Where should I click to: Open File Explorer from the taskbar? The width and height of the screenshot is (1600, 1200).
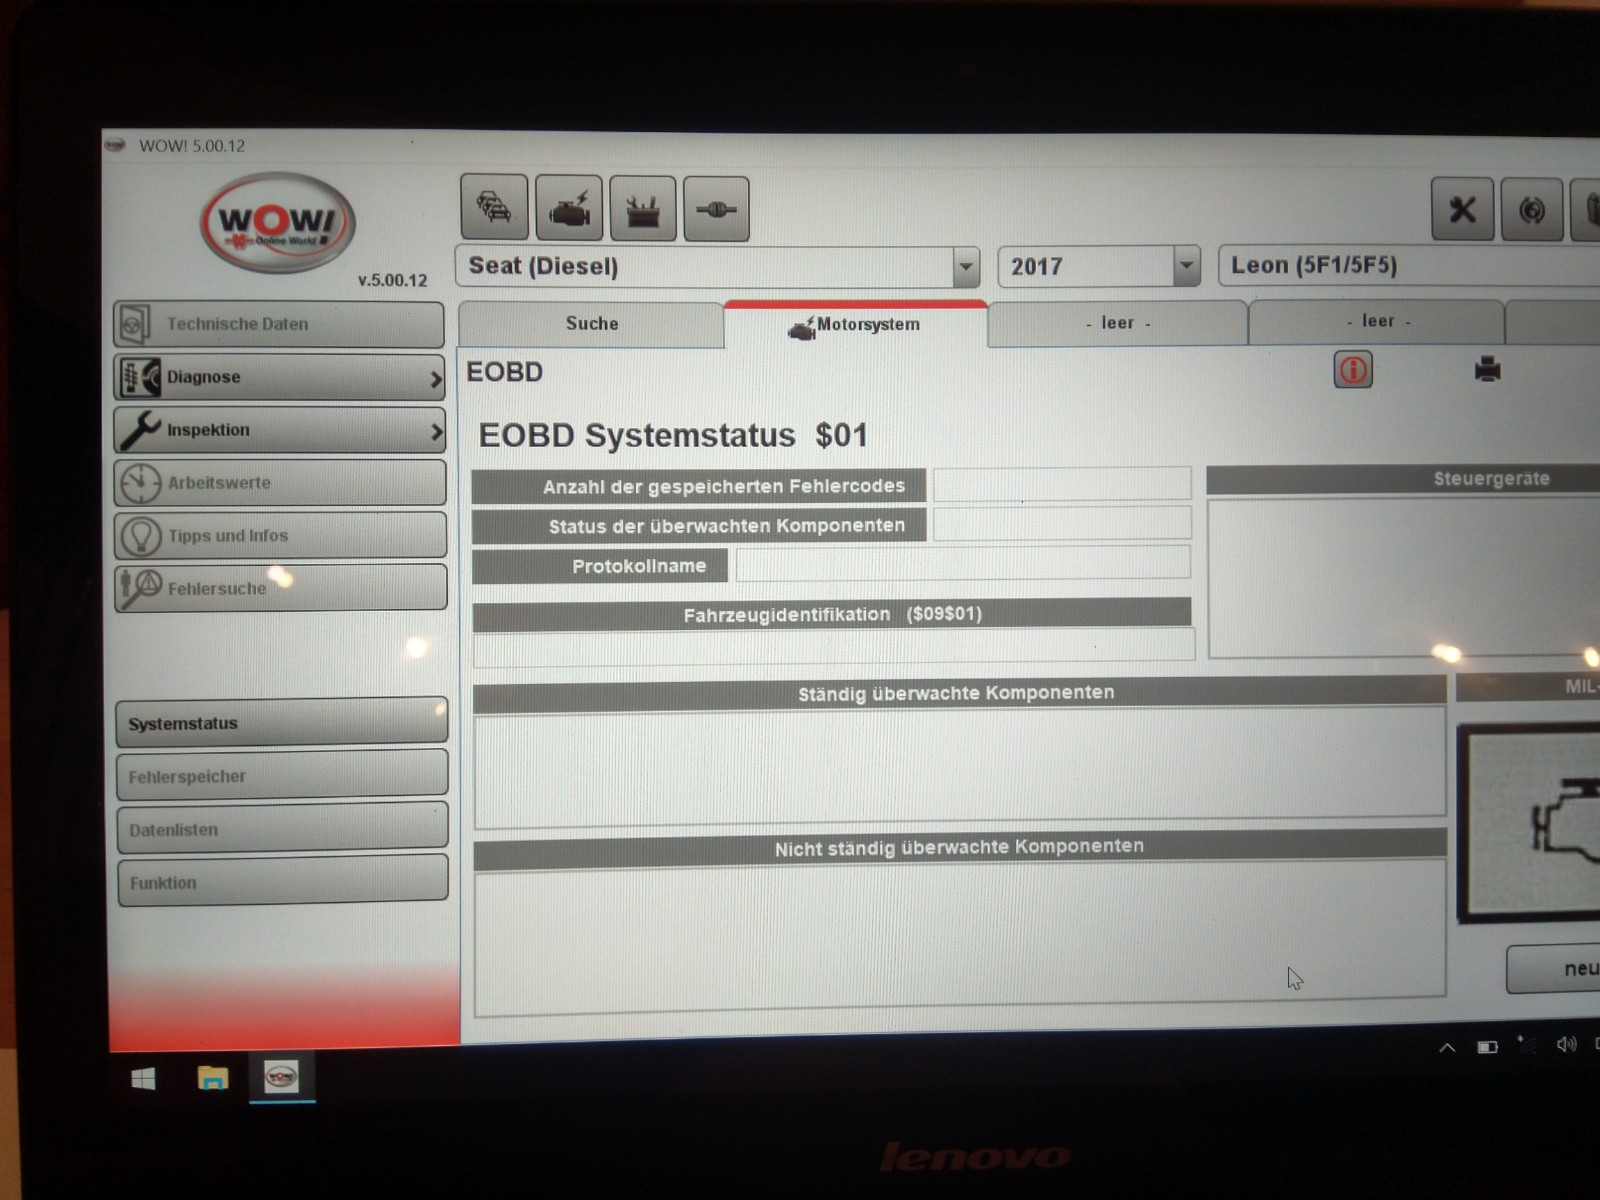click(x=213, y=1078)
